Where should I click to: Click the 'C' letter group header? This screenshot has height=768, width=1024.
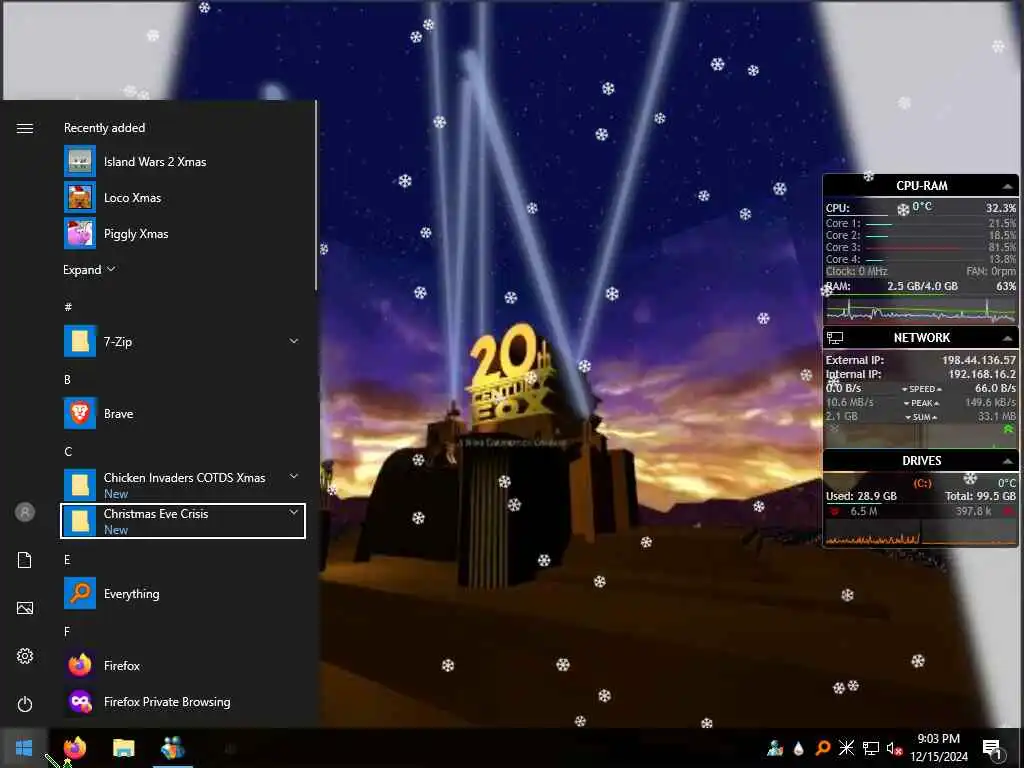[x=68, y=451]
